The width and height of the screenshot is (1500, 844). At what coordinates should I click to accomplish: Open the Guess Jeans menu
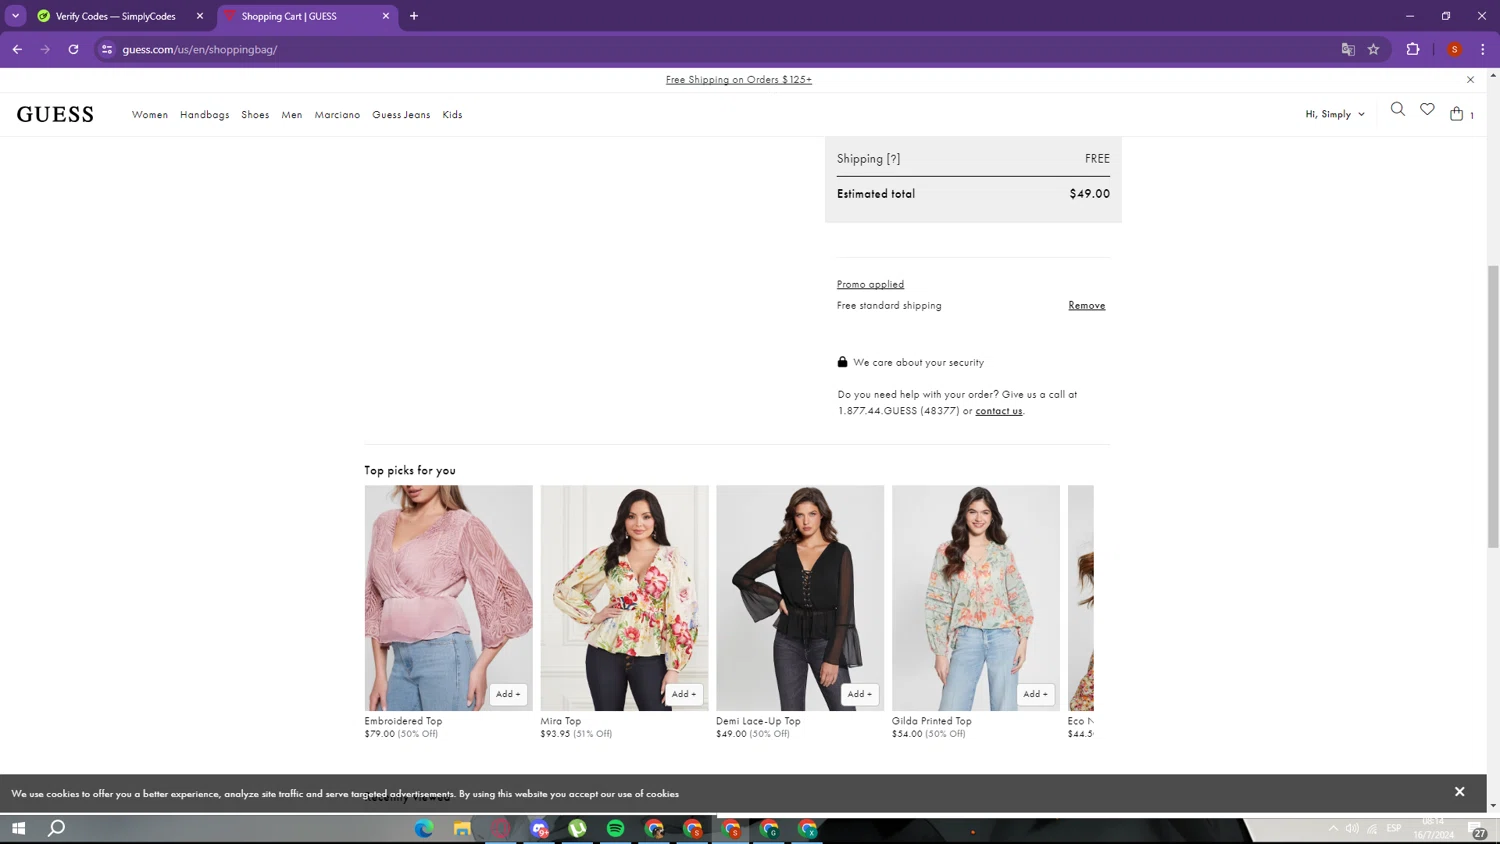401,115
